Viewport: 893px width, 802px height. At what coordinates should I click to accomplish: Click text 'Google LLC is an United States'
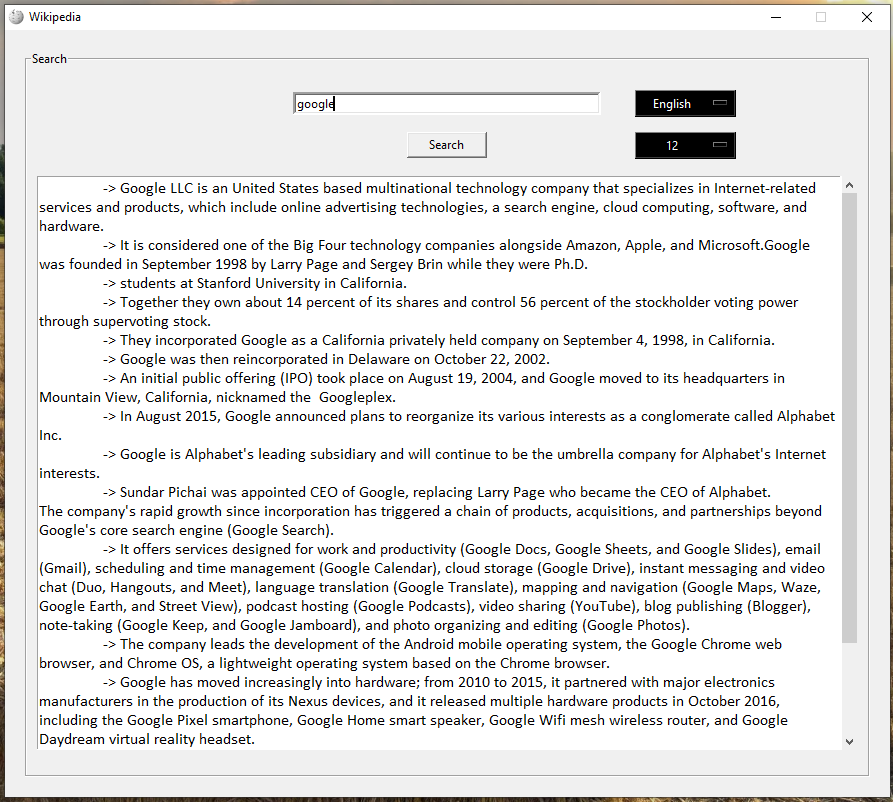click(220, 189)
